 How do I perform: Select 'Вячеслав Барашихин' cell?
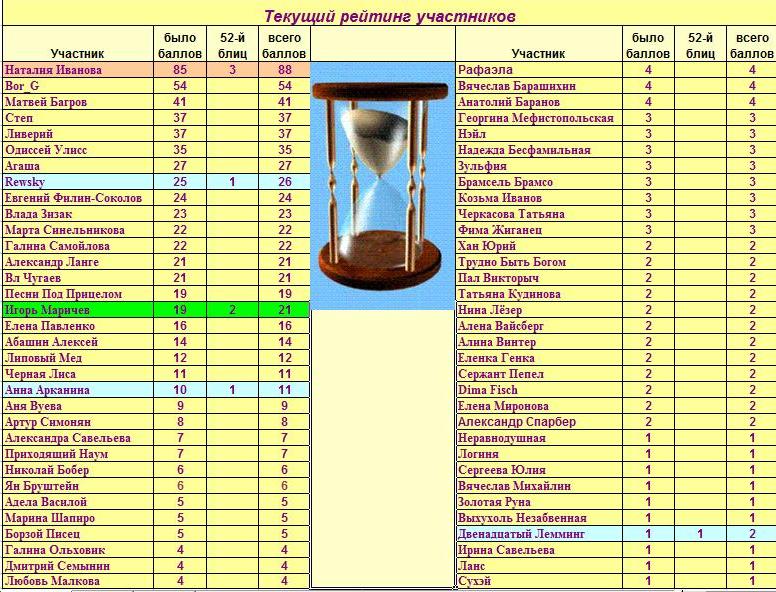538,86
